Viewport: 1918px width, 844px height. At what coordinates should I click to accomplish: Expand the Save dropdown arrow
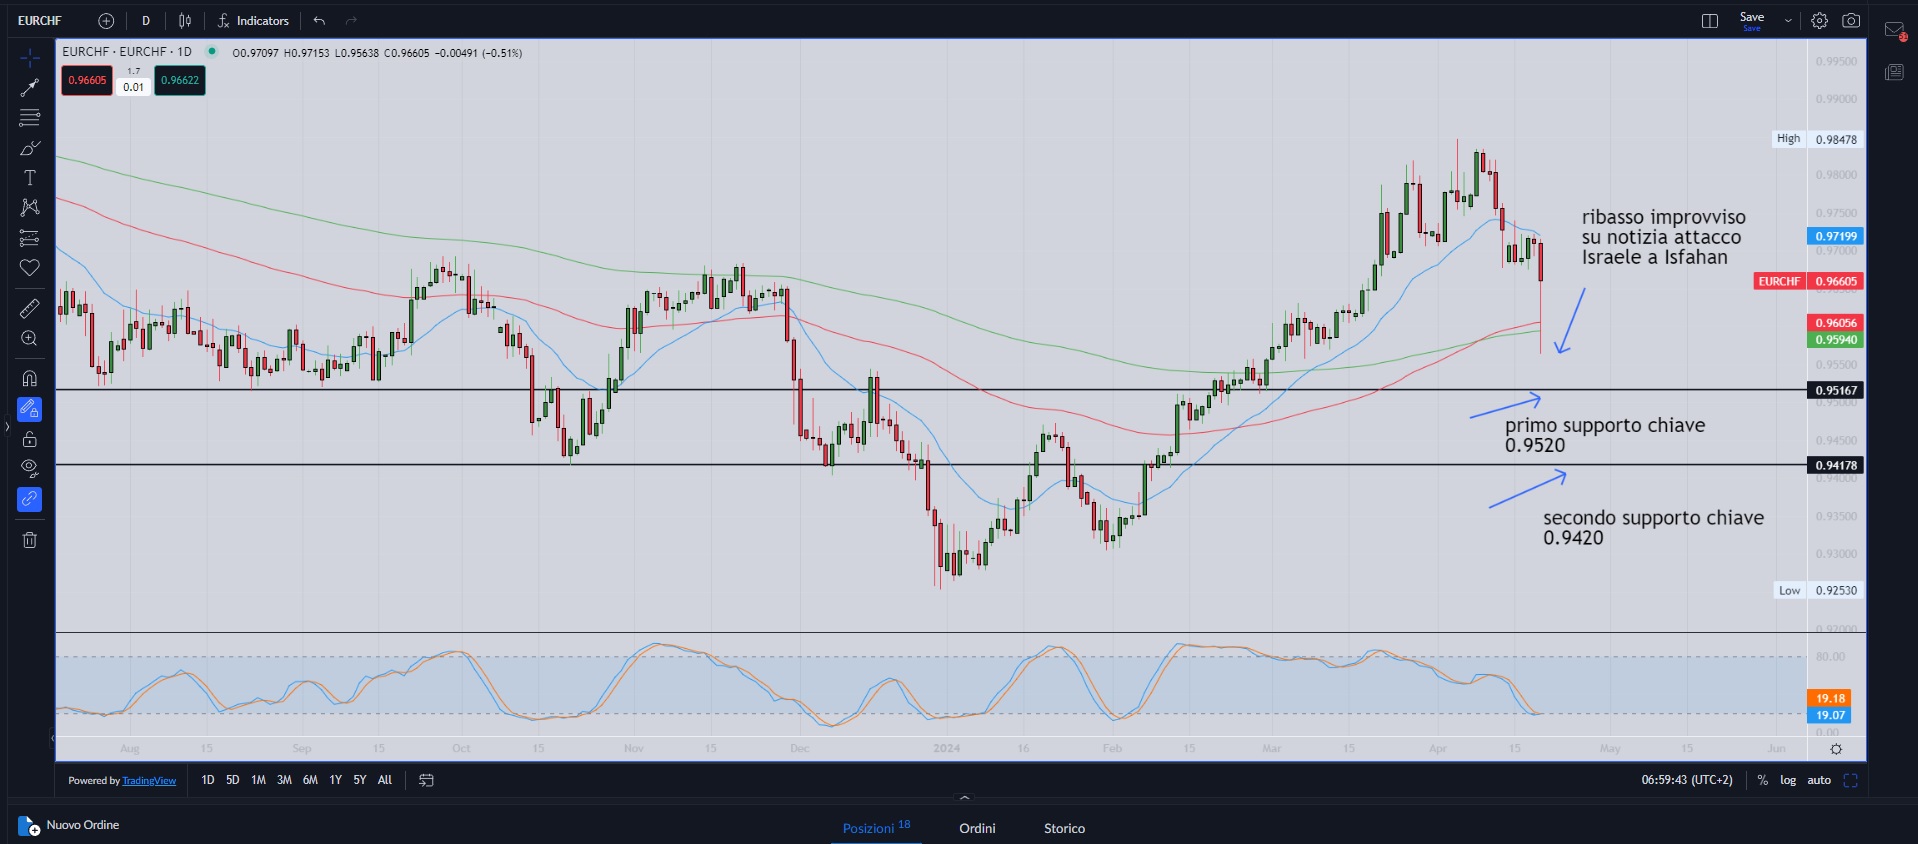click(x=1788, y=21)
